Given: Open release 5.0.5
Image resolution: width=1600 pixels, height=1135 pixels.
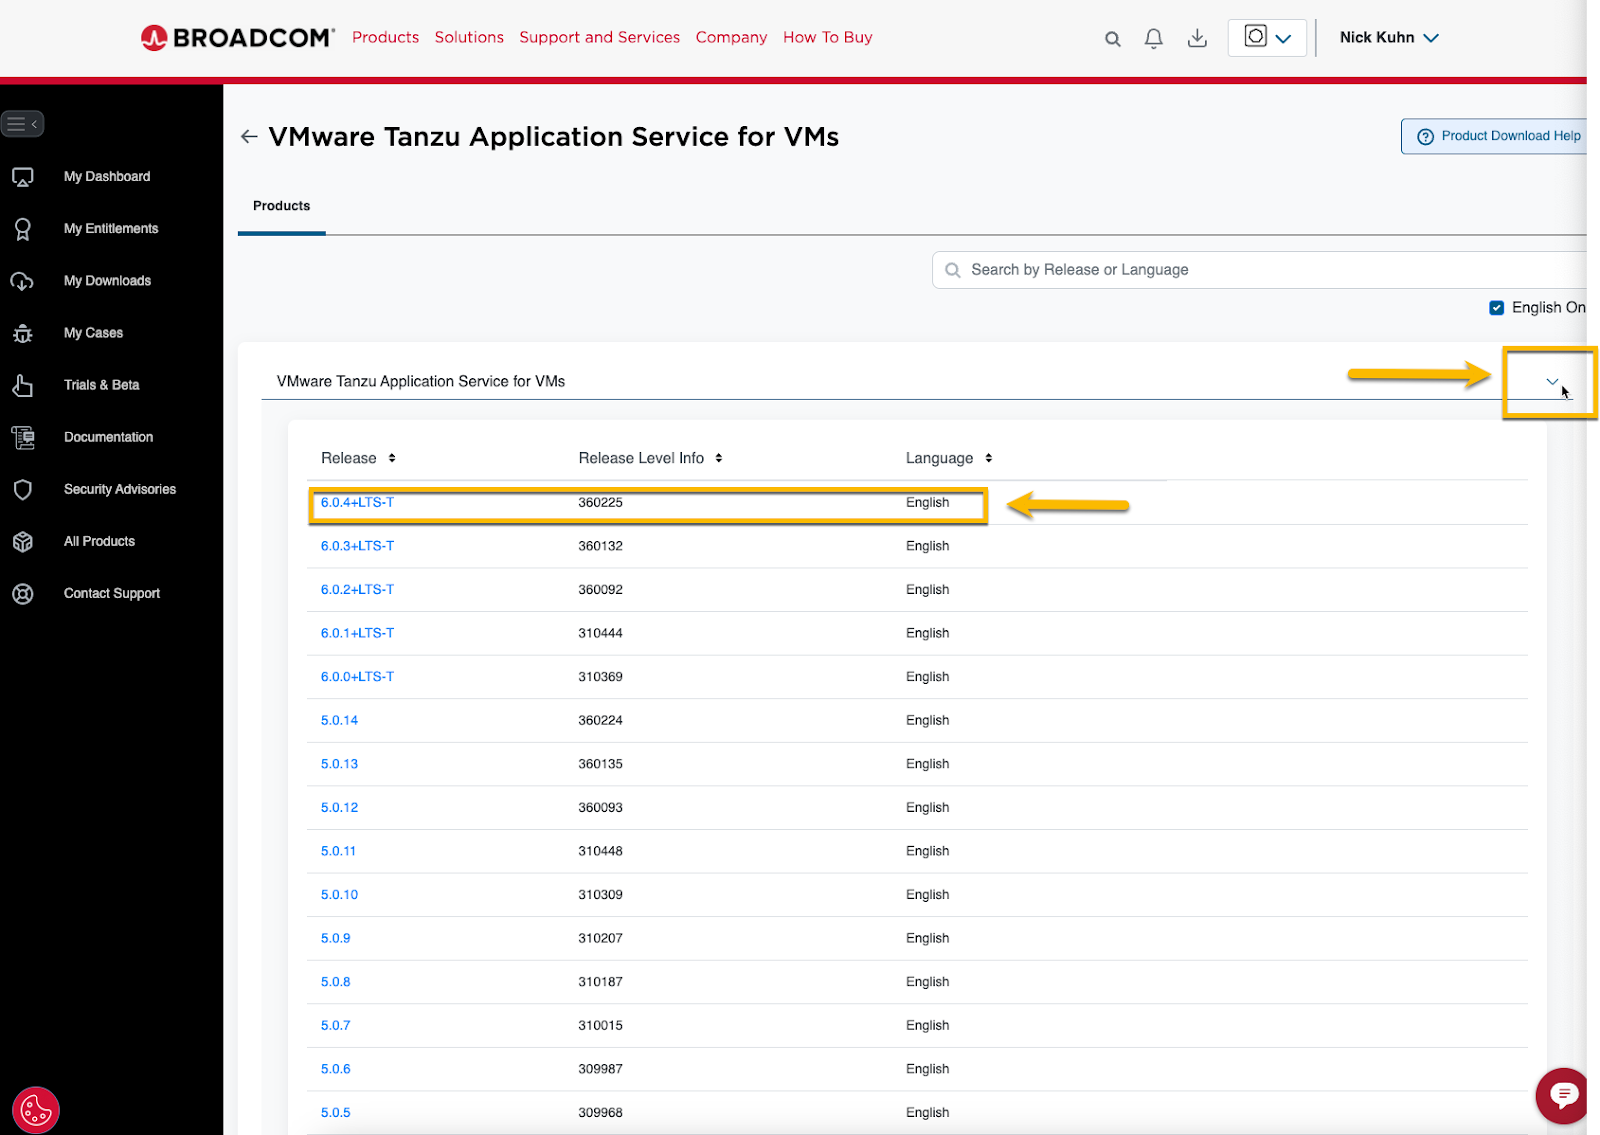Looking at the screenshot, I should 335,1113.
